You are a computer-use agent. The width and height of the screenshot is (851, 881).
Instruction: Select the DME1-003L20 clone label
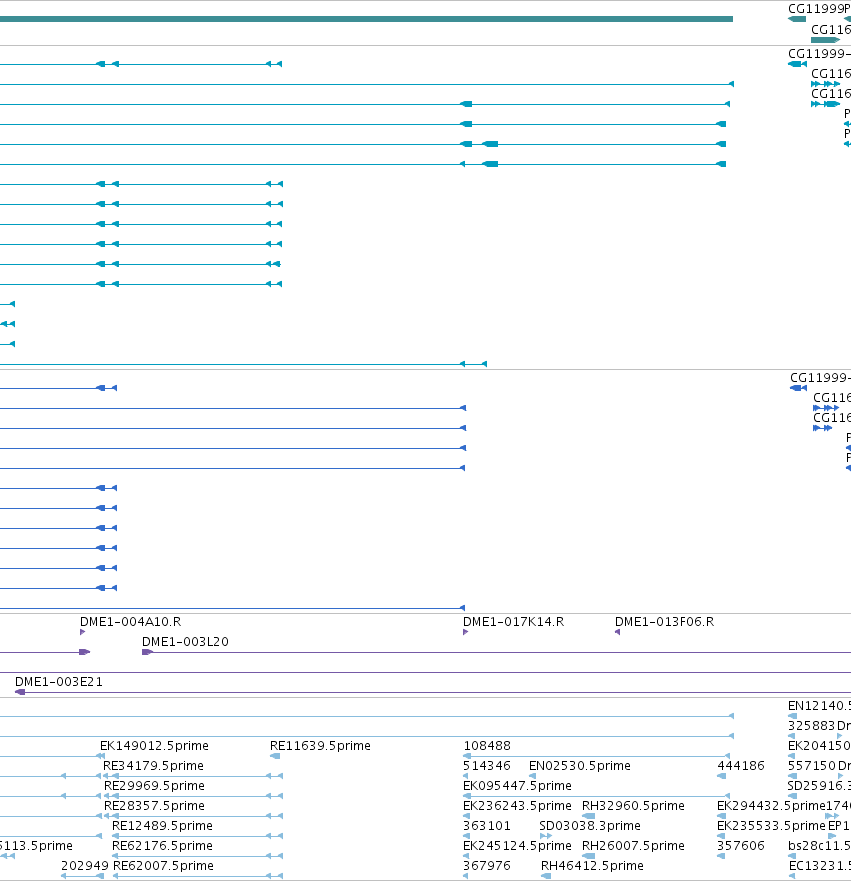click(185, 642)
